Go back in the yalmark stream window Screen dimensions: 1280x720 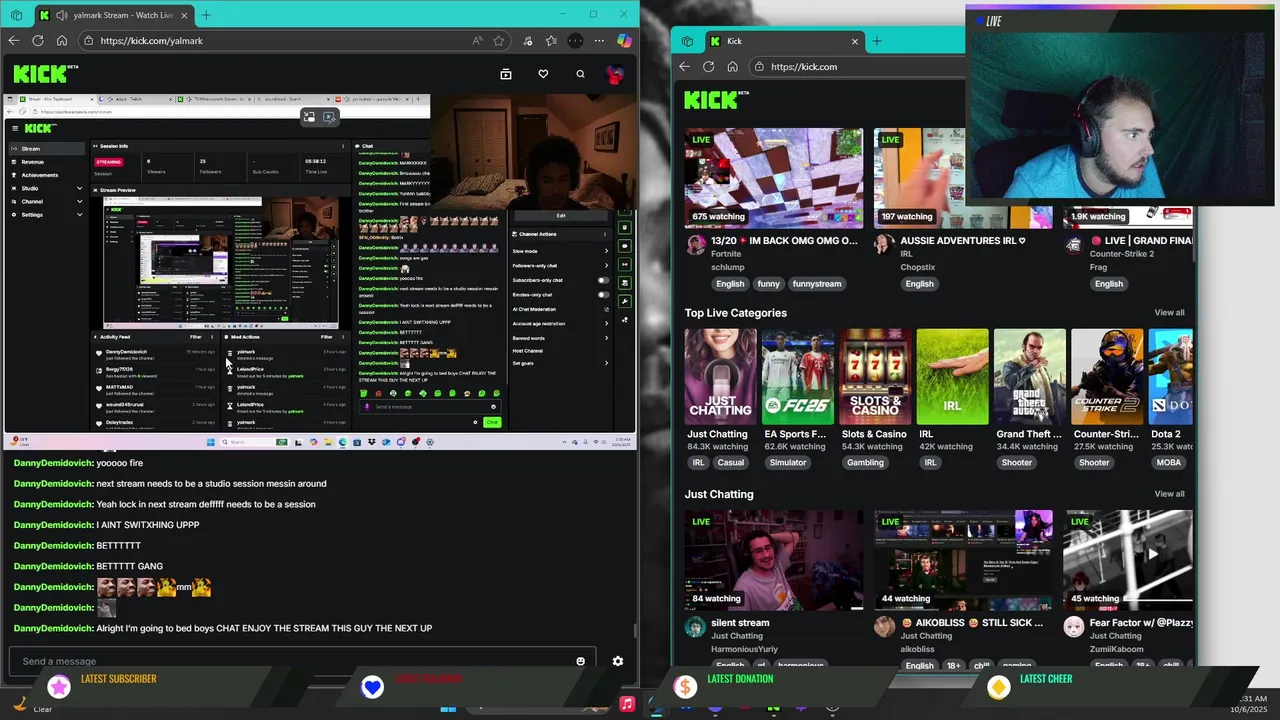(x=13, y=41)
